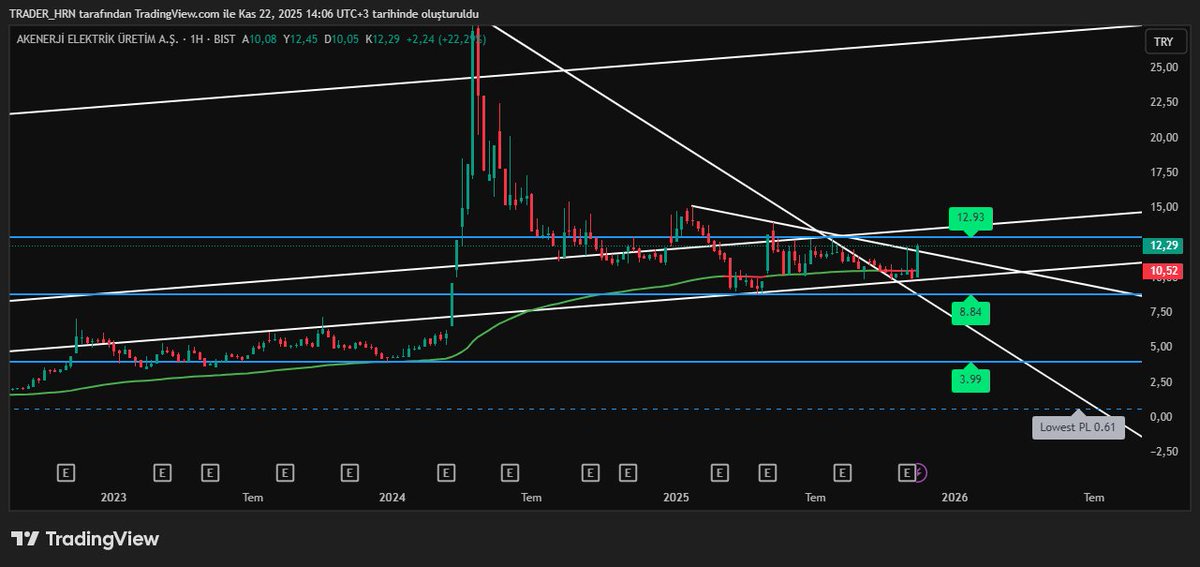Click the +2,24 change value
This screenshot has height=567, width=1200.
pyautogui.click(x=421, y=39)
